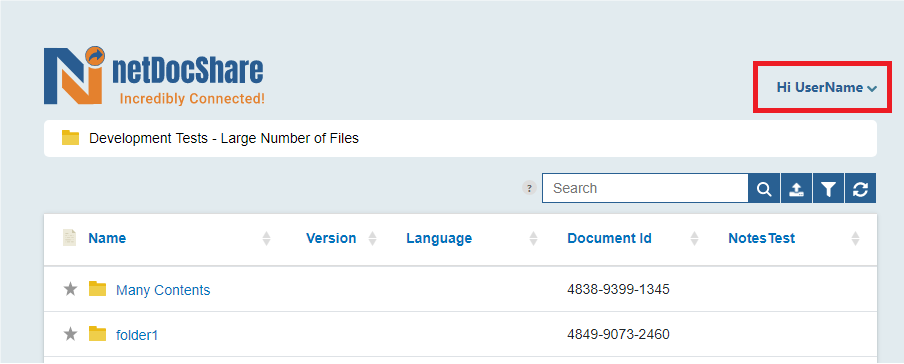Click the search help question mark icon
Viewport: 904px width, 364px height.
pos(529,188)
